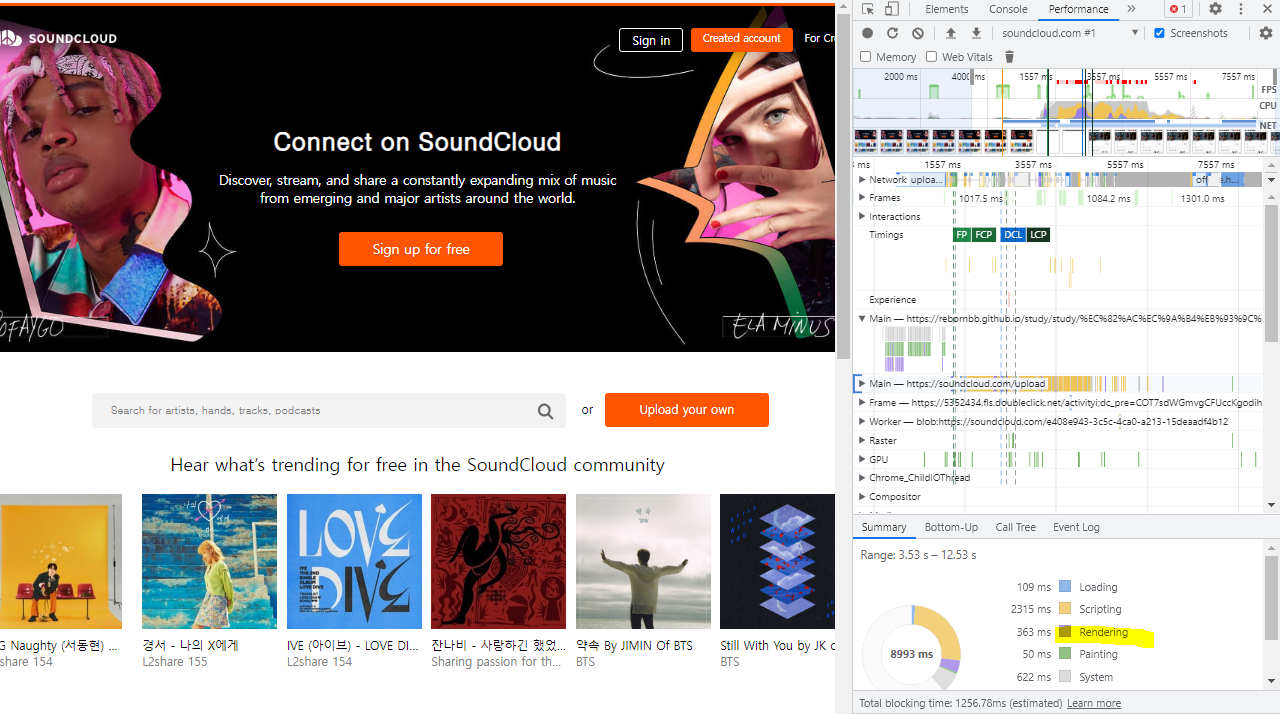Click Sign up for free button
1280x714 pixels.
(x=421, y=249)
